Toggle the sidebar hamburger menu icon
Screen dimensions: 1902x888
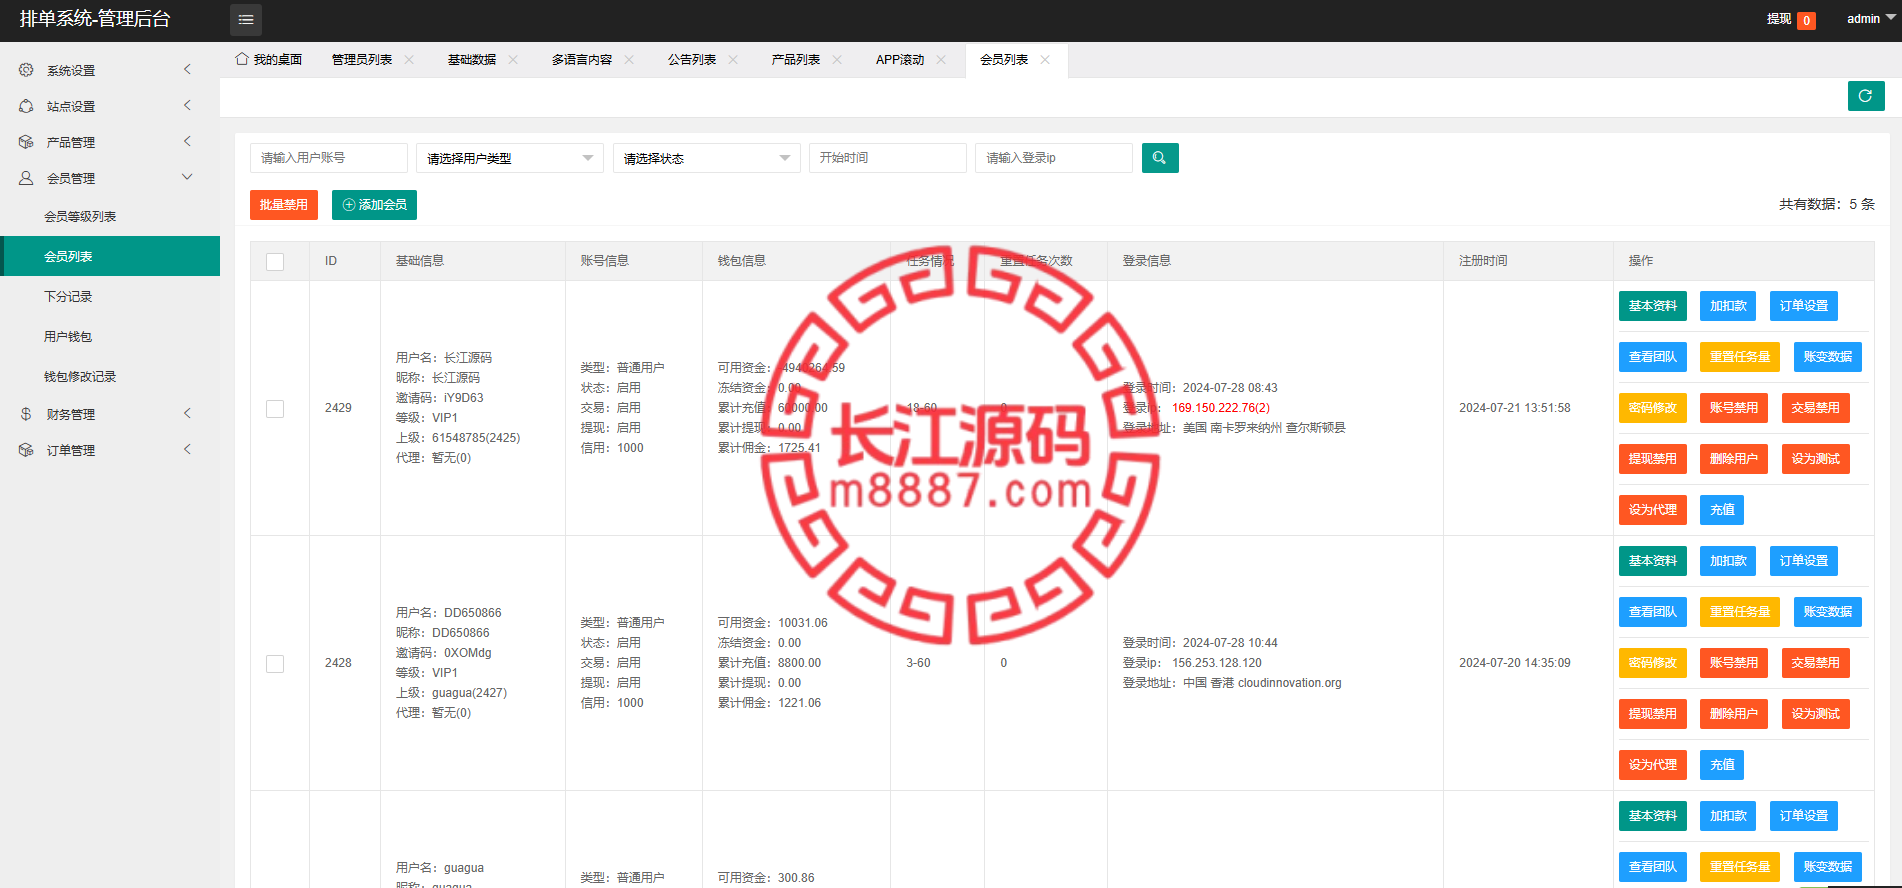(246, 20)
